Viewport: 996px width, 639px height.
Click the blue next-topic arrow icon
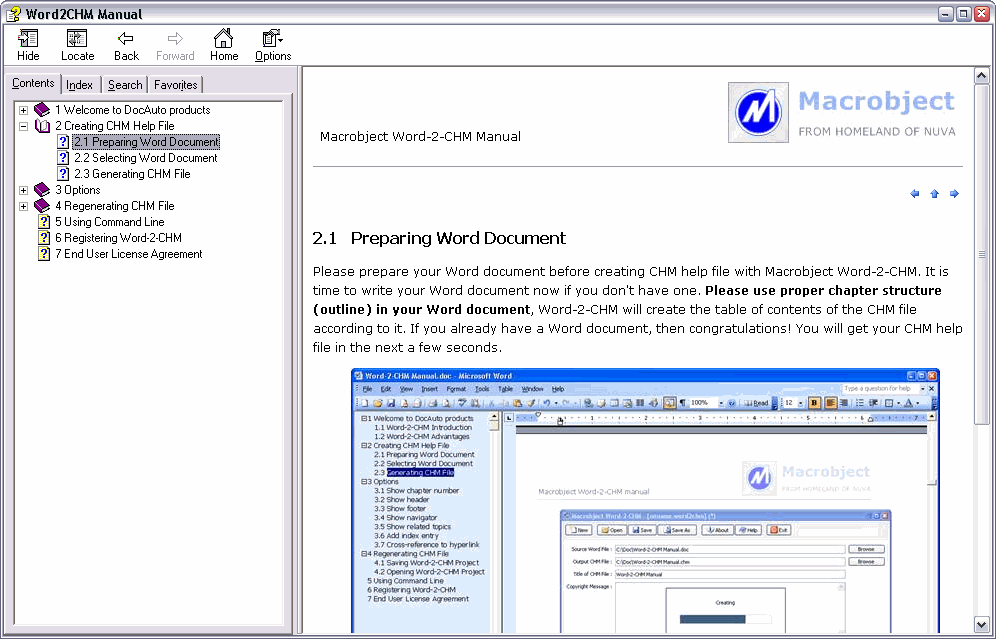point(955,193)
